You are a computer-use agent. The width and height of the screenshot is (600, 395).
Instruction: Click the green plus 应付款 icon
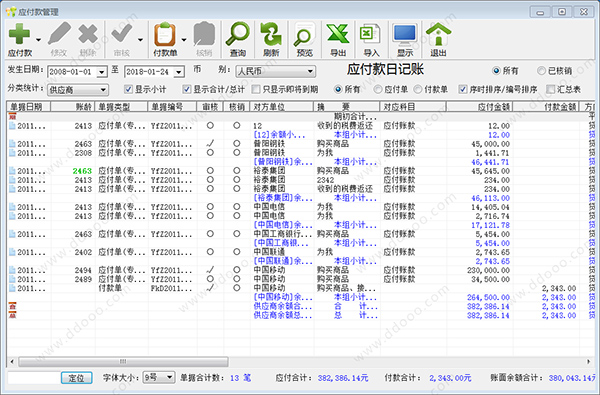(19, 34)
